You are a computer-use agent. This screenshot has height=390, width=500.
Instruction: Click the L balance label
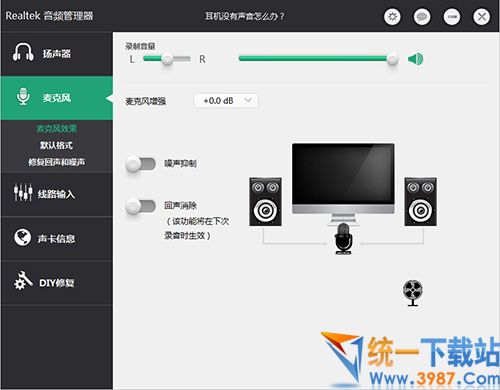click(x=132, y=59)
